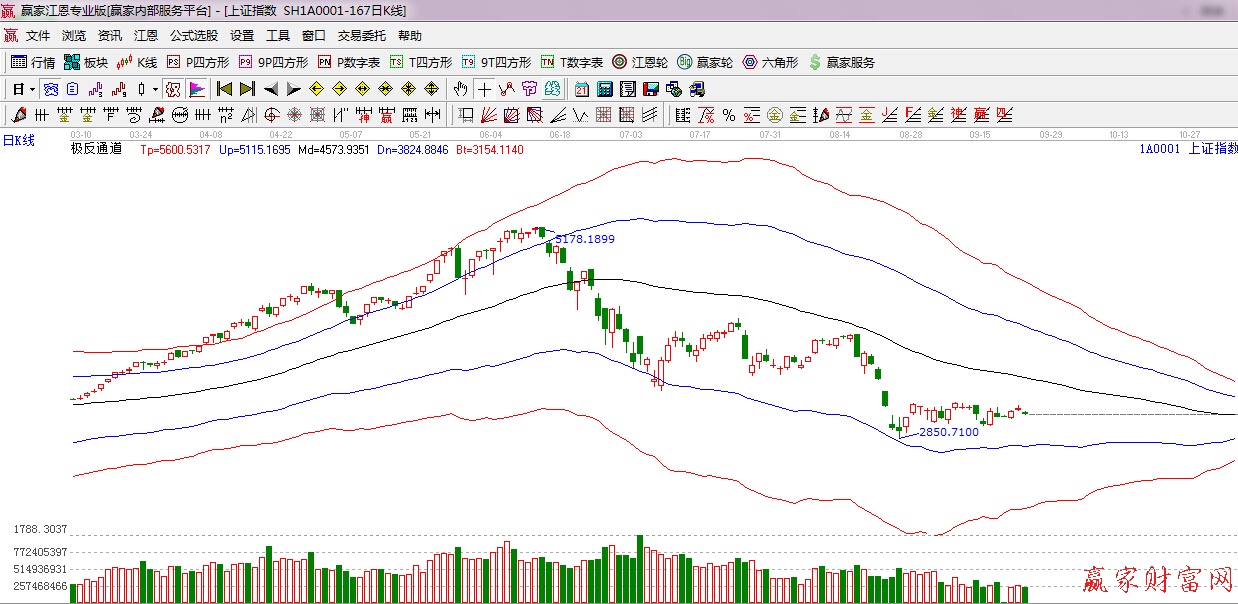This screenshot has height=604, width=1238.
Task: Toggle the hand pan tool
Action: coord(461,89)
